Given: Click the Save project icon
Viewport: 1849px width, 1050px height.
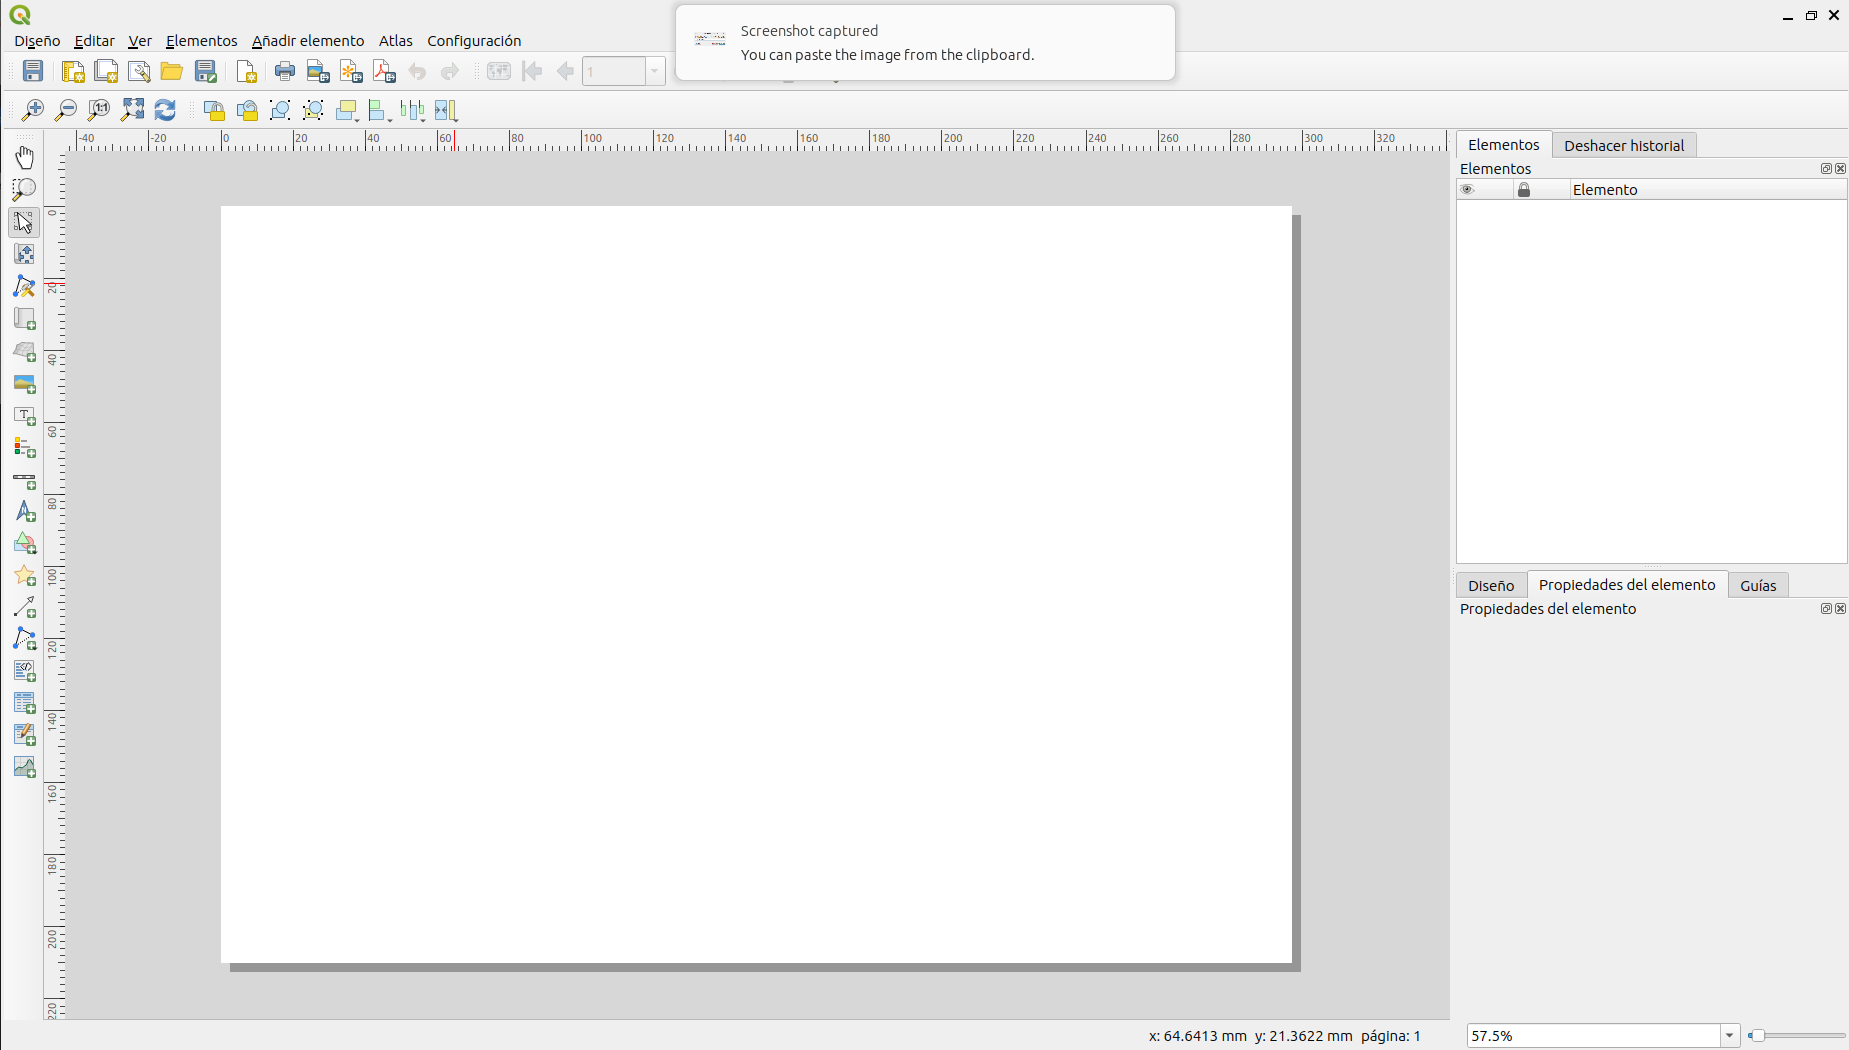Looking at the screenshot, I should coord(33,71).
